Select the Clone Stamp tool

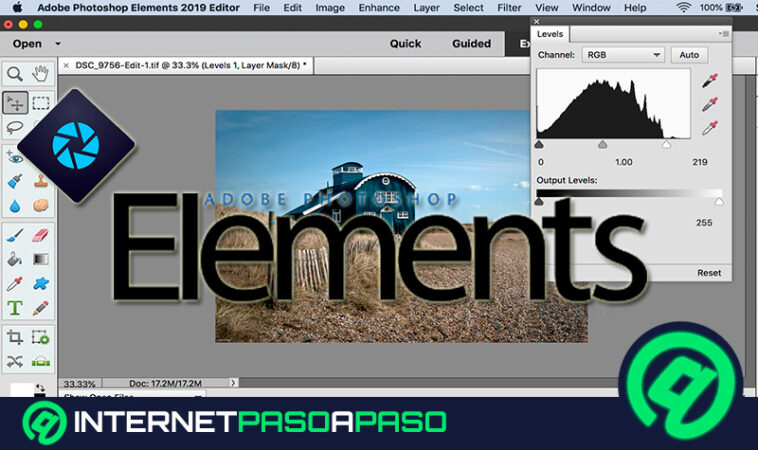point(41,181)
